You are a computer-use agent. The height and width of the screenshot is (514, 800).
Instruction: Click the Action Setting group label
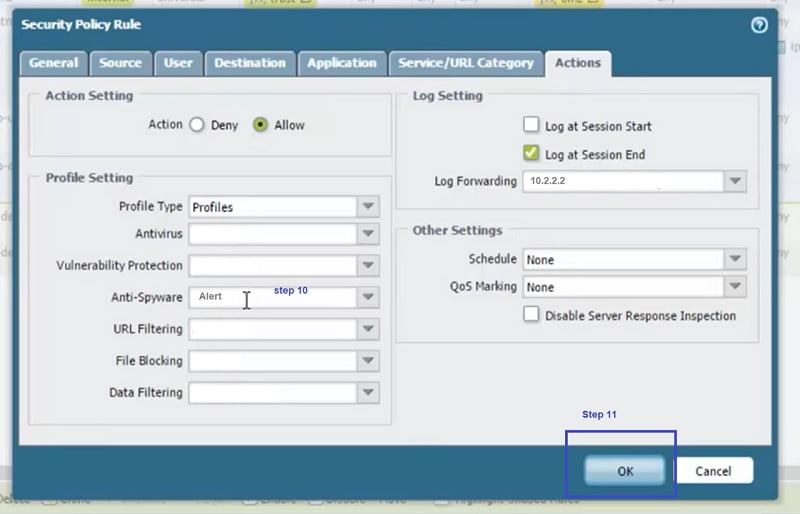tap(89, 95)
